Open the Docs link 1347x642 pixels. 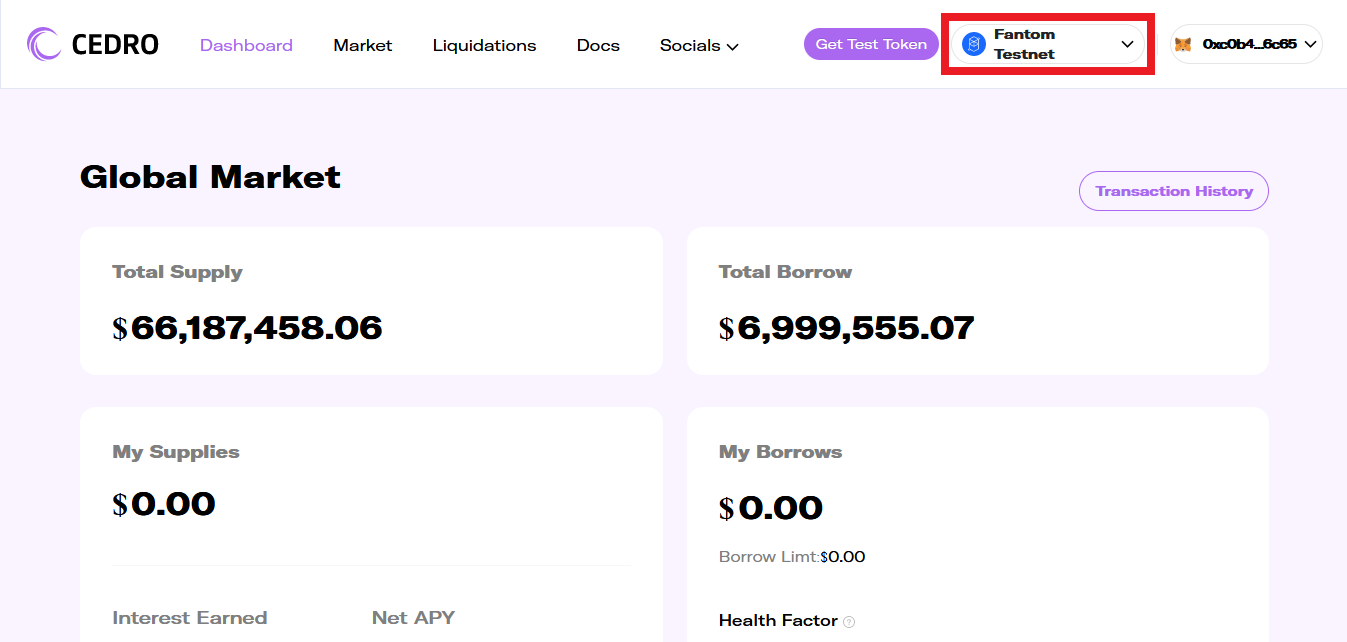pyautogui.click(x=598, y=45)
